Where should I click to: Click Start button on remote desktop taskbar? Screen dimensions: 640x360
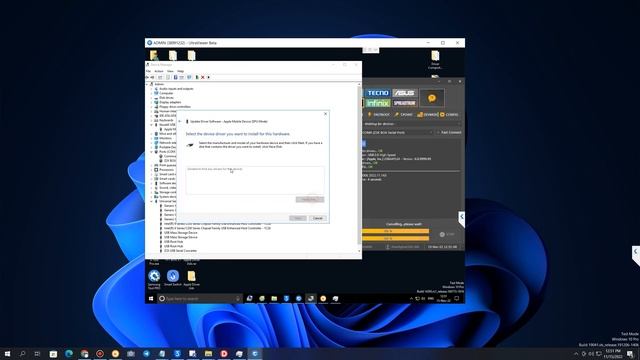pos(151,299)
